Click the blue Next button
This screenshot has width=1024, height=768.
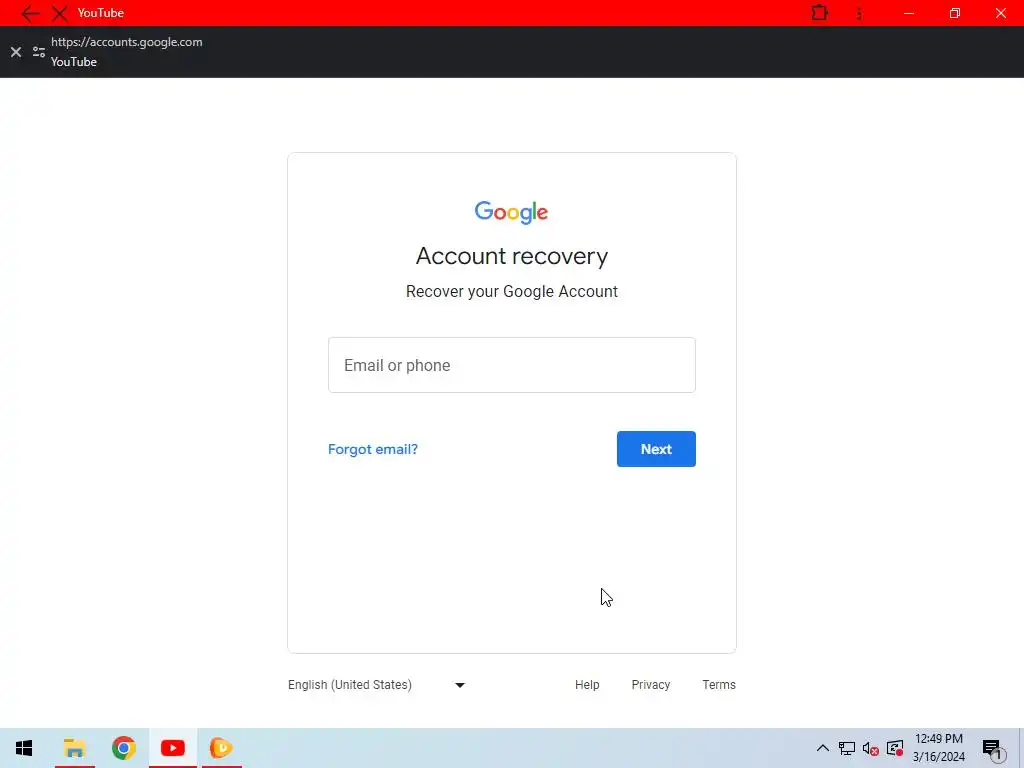pyautogui.click(x=656, y=449)
